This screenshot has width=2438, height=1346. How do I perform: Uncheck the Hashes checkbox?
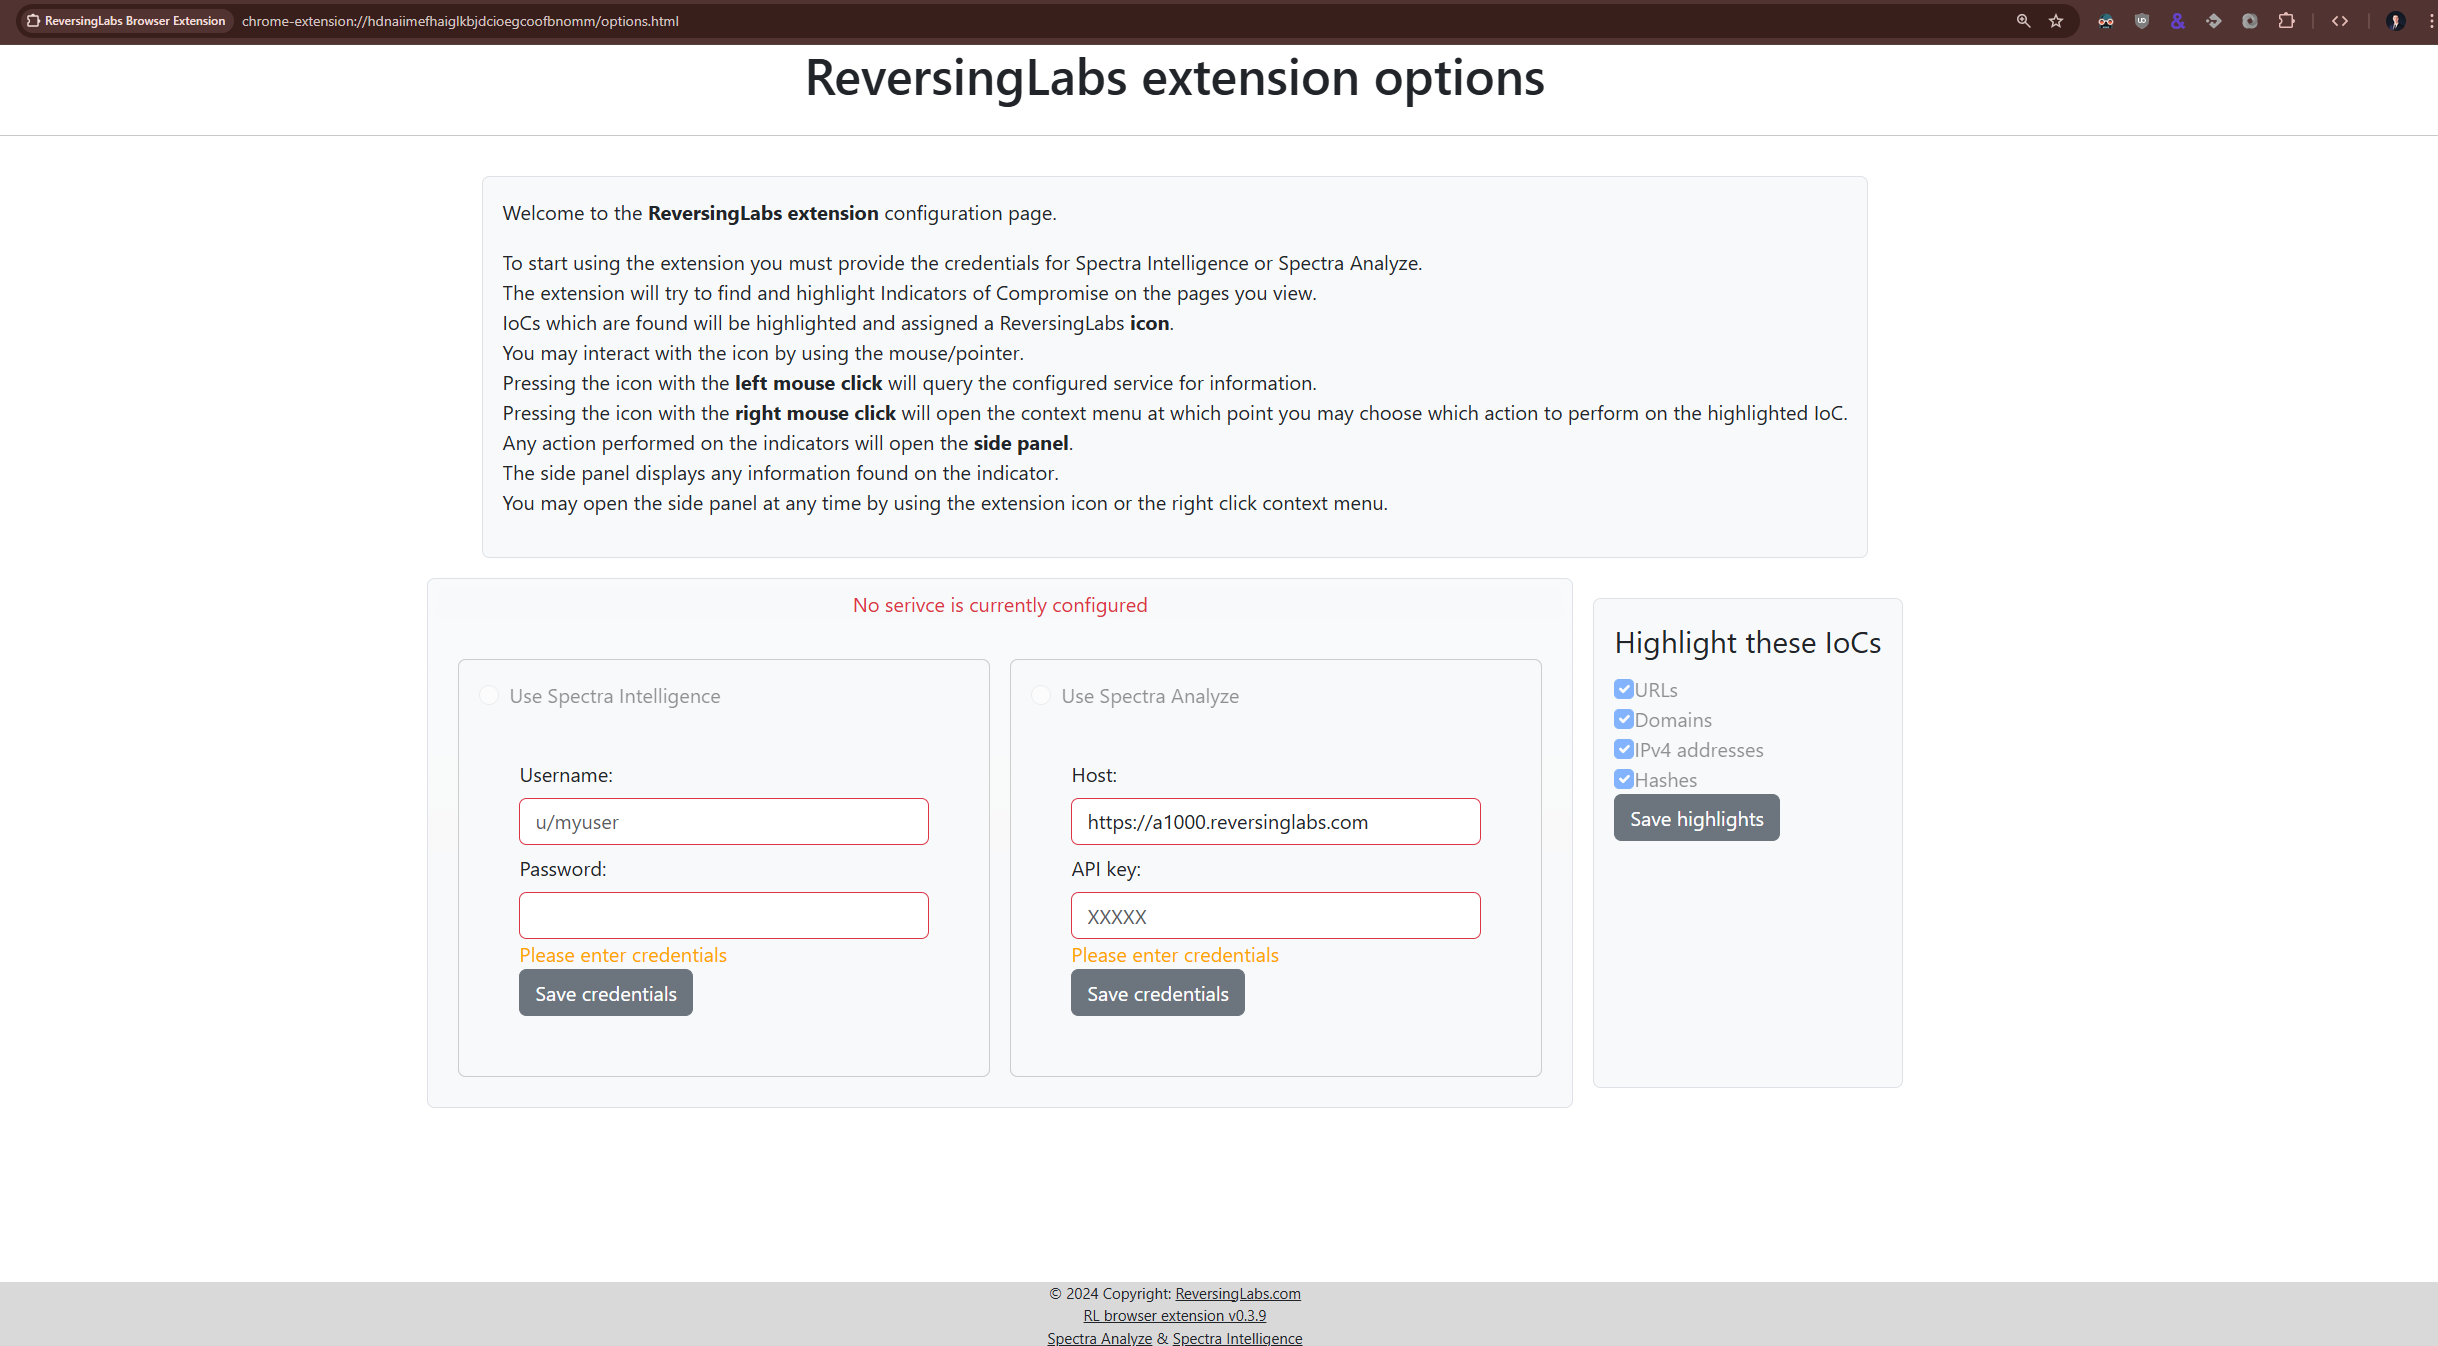tap(1624, 779)
